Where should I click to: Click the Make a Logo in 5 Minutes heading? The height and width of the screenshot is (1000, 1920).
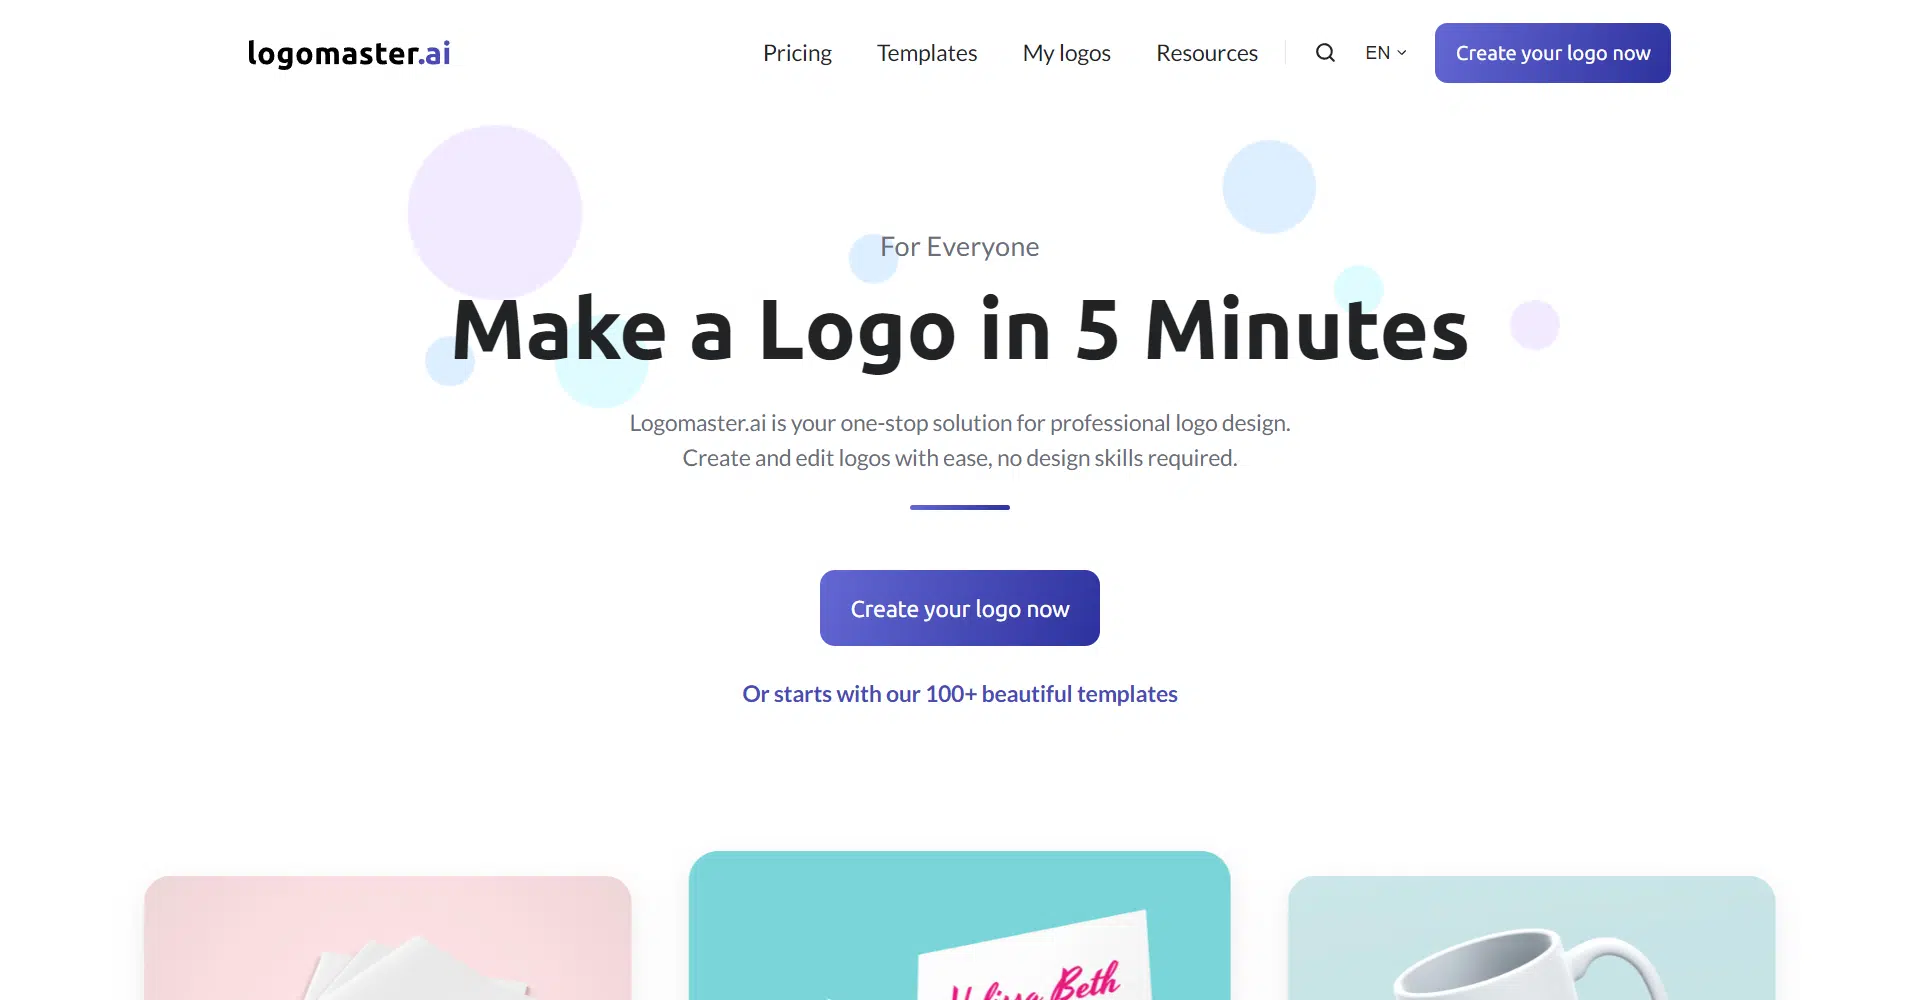pos(960,329)
